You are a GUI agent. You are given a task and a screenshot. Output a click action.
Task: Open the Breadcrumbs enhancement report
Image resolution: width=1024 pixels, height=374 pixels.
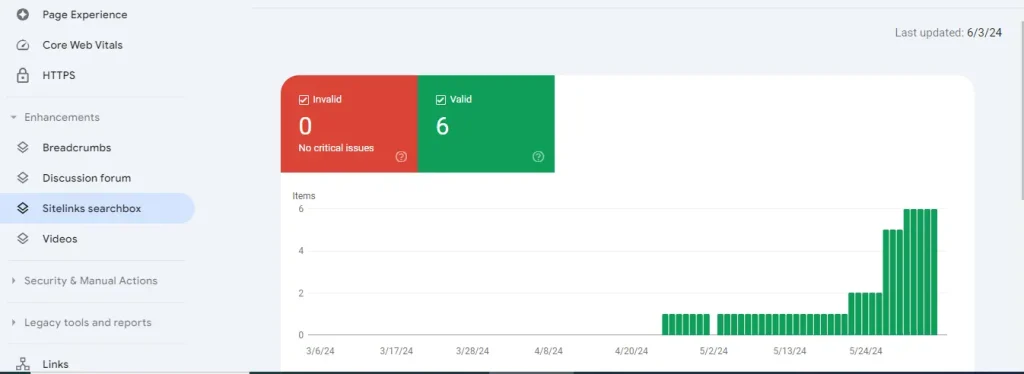(76, 148)
